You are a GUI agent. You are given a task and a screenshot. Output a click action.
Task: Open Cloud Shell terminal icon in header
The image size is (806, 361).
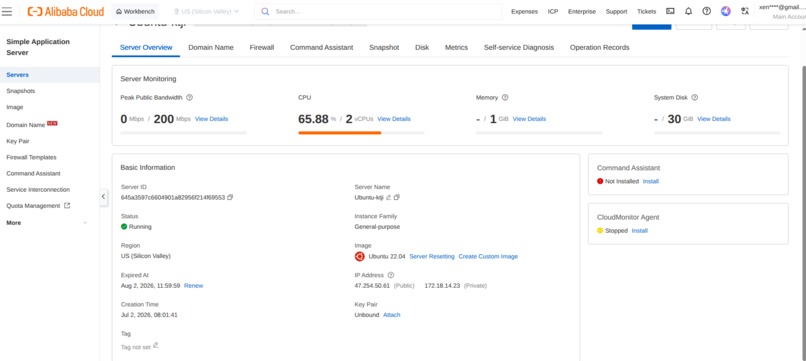click(670, 11)
